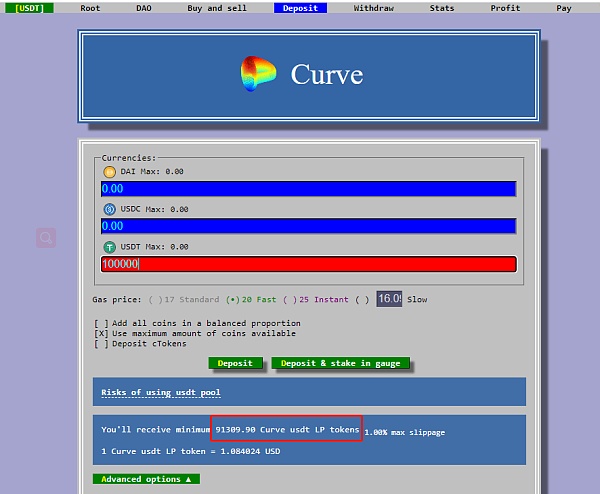
Task: Click the red USDT amount field
Action: 308,264
